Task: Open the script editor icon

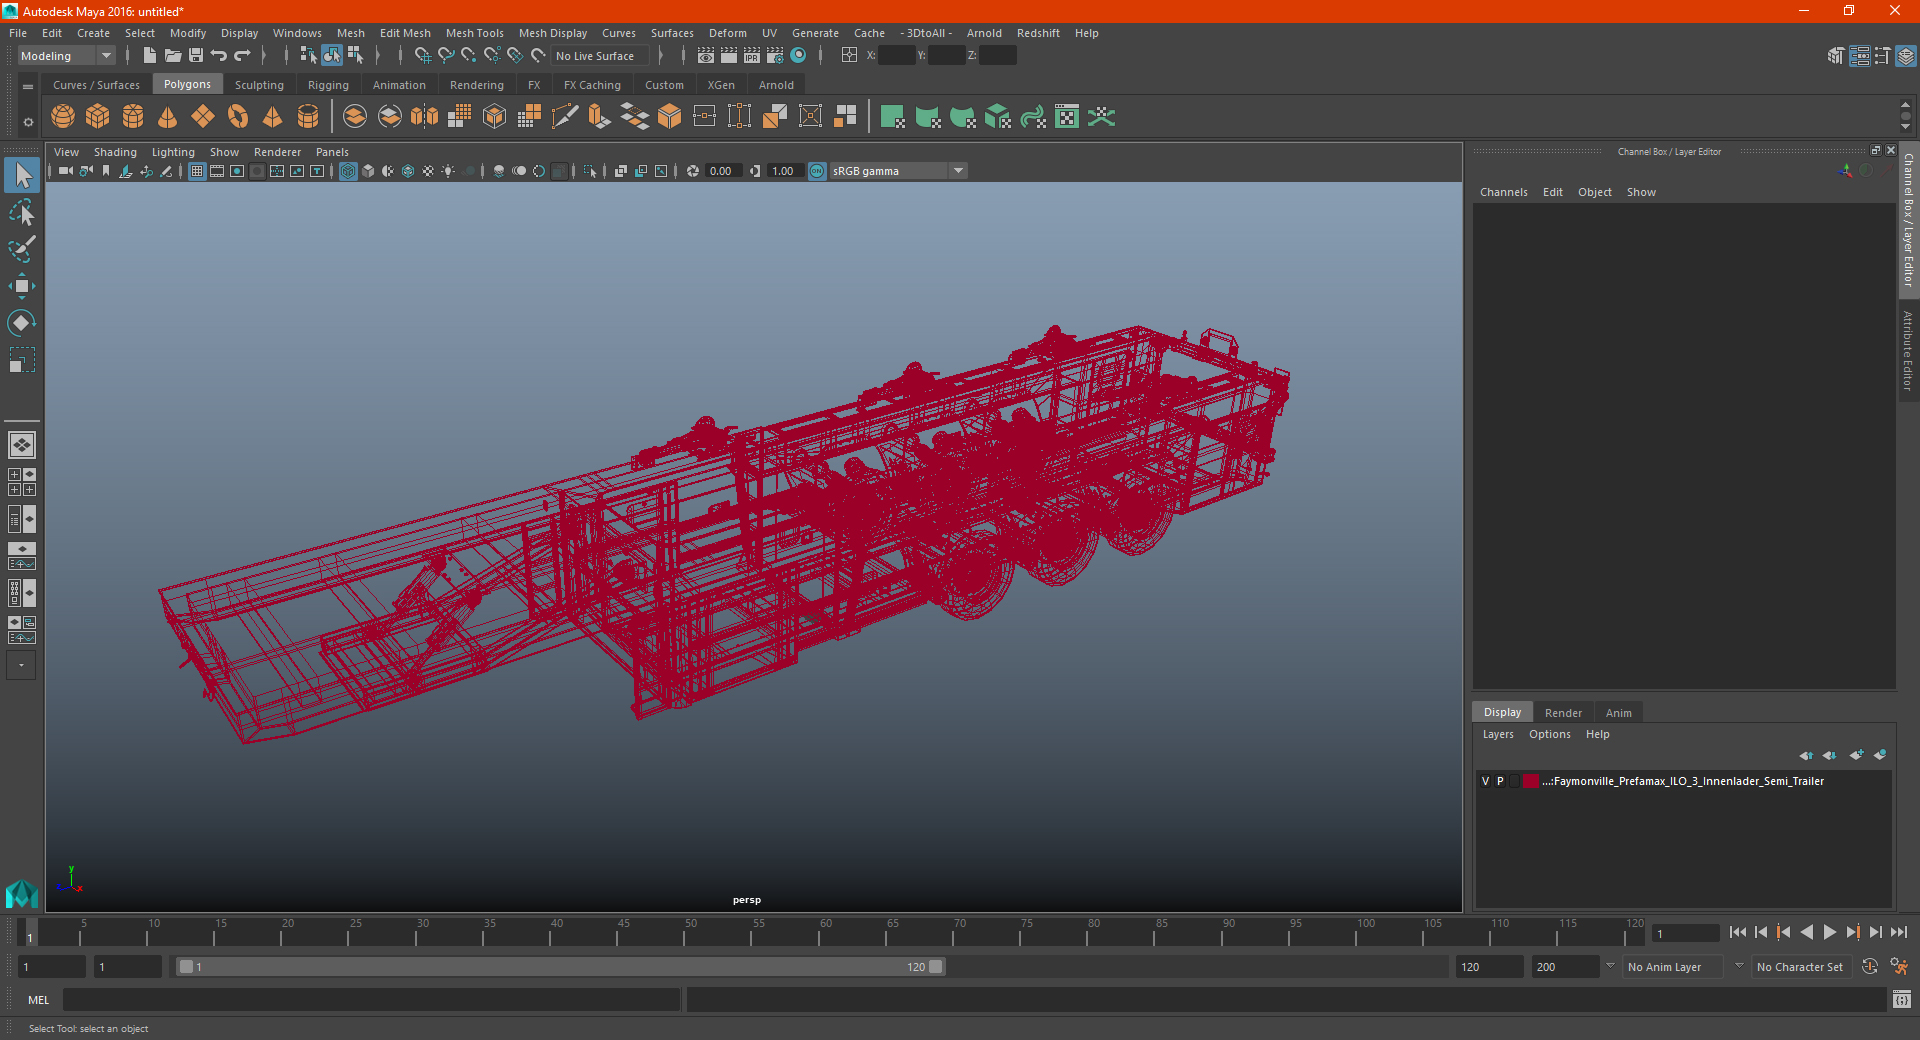Action: pos(1902,999)
